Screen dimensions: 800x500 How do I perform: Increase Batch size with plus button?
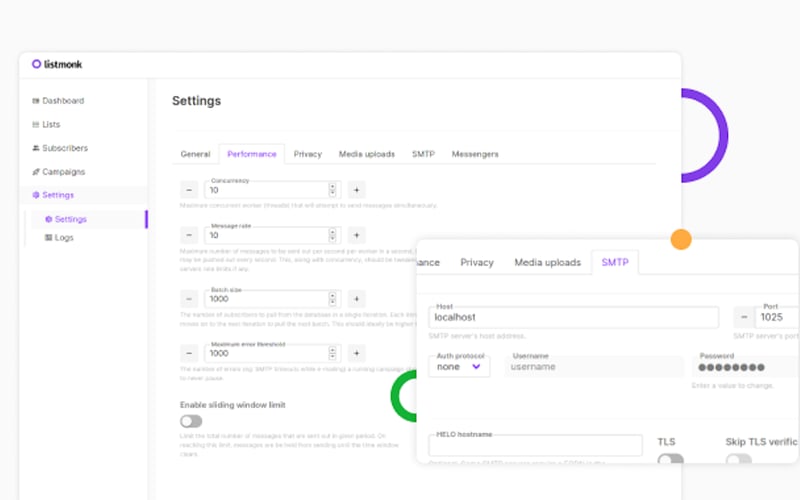click(x=357, y=299)
